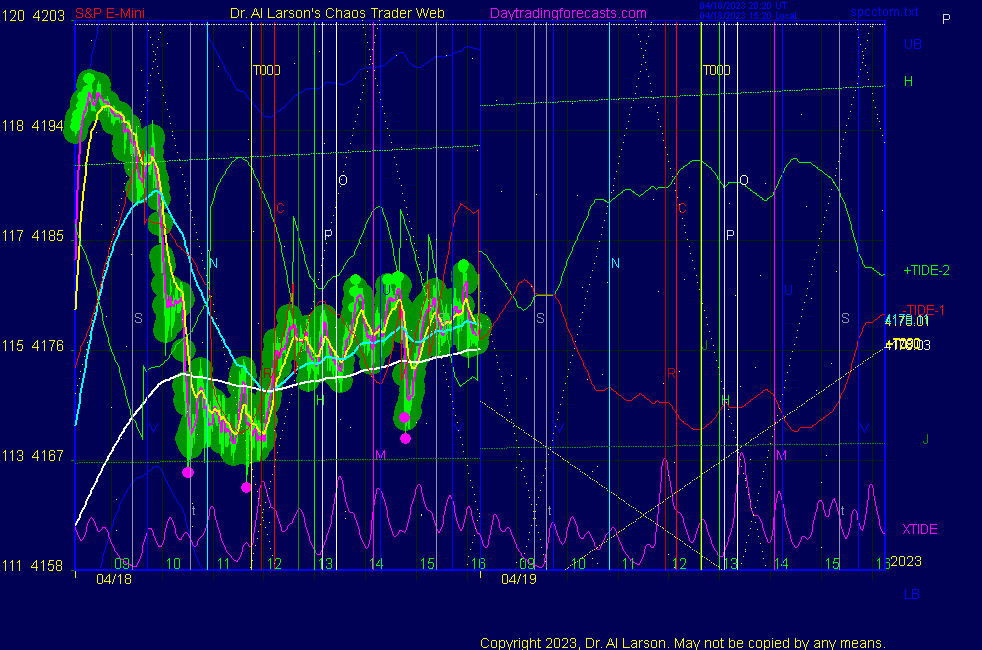Click the 04/19 date label

519,579
